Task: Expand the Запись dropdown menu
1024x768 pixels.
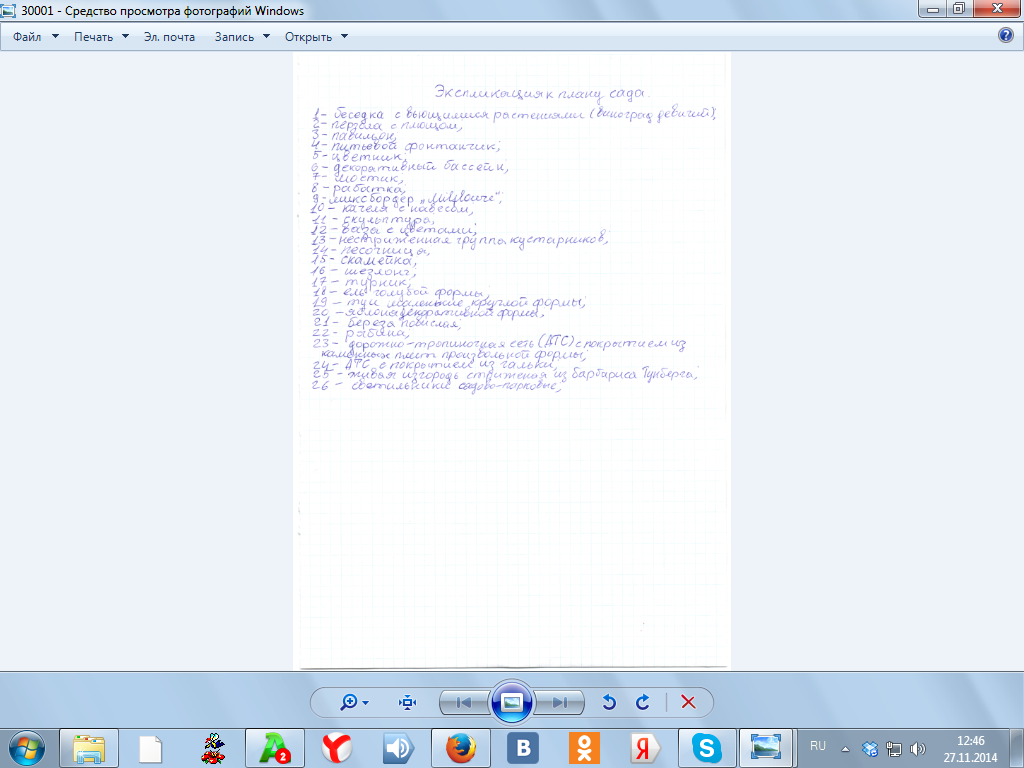Action: pos(242,37)
